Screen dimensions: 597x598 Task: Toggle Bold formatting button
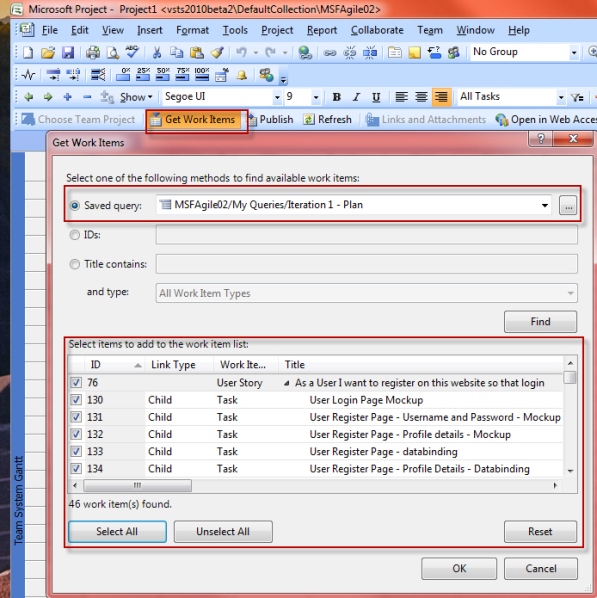336,97
